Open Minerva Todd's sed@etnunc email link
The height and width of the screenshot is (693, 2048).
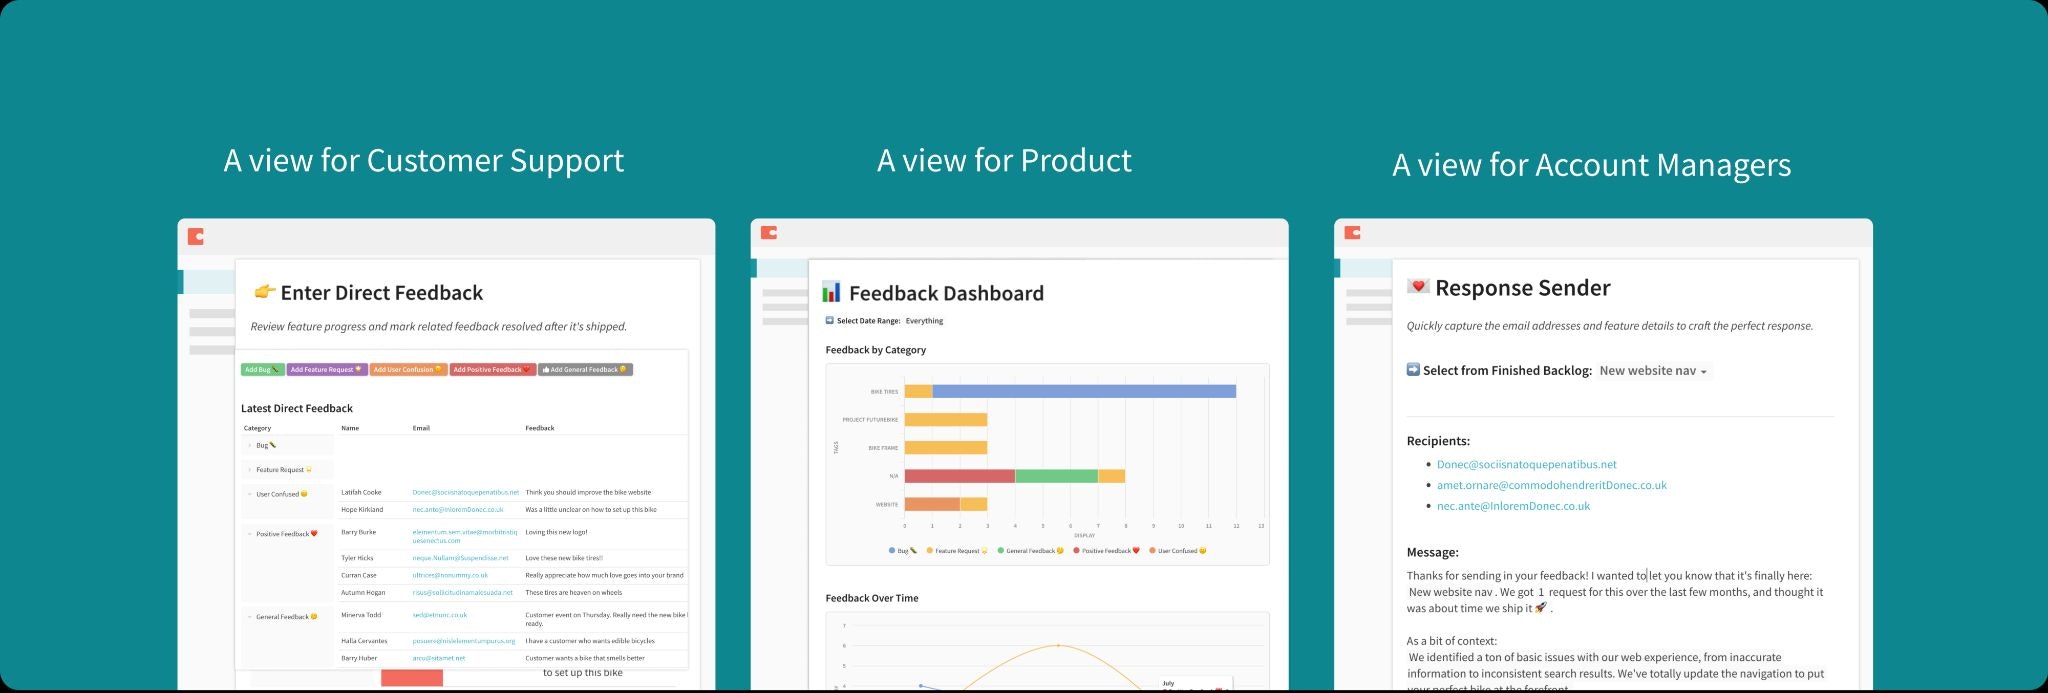pos(440,615)
